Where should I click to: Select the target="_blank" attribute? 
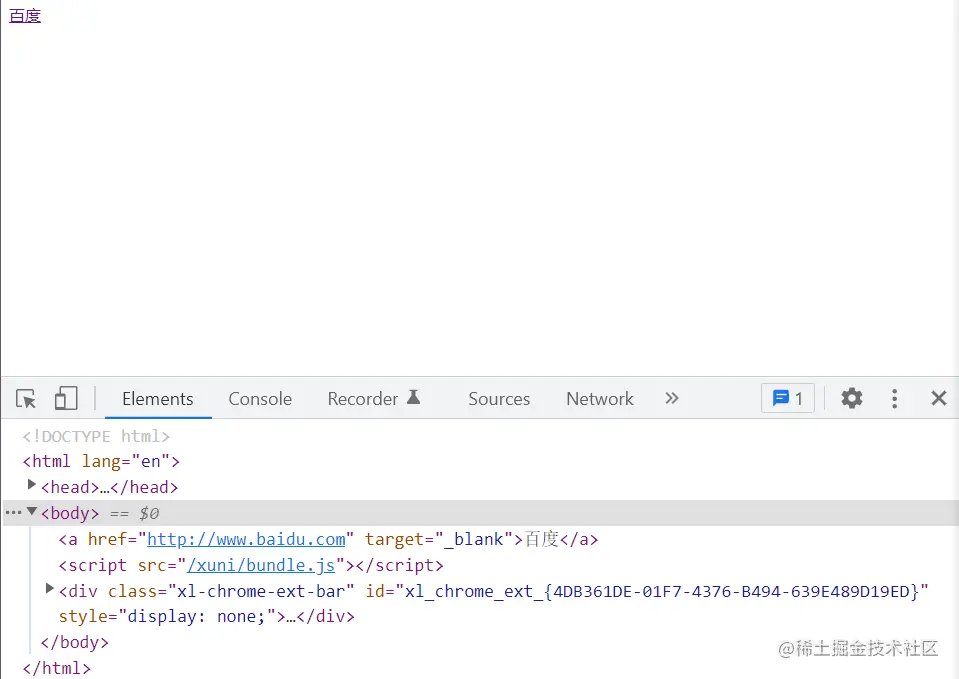tap(439, 539)
